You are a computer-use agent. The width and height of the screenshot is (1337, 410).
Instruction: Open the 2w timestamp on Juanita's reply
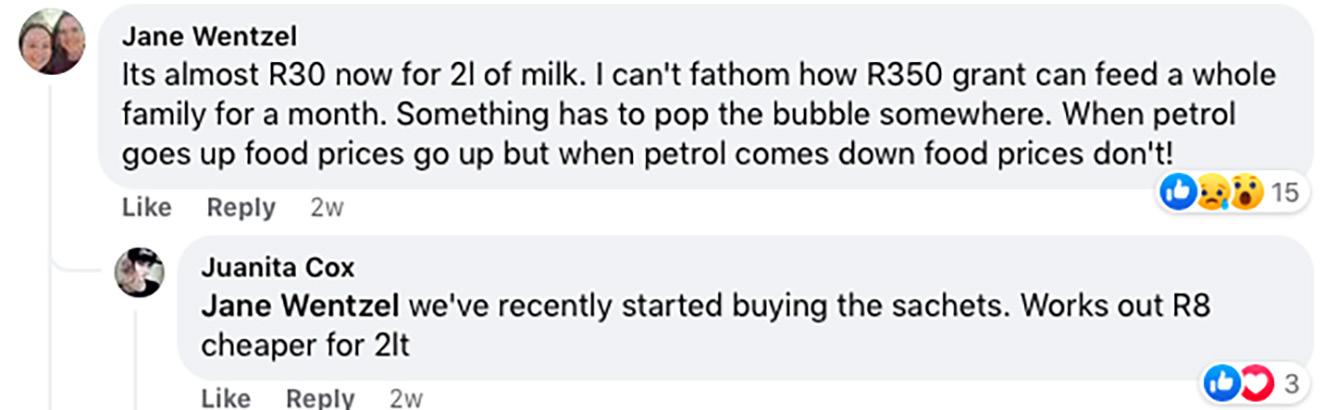tap(406, 398)
